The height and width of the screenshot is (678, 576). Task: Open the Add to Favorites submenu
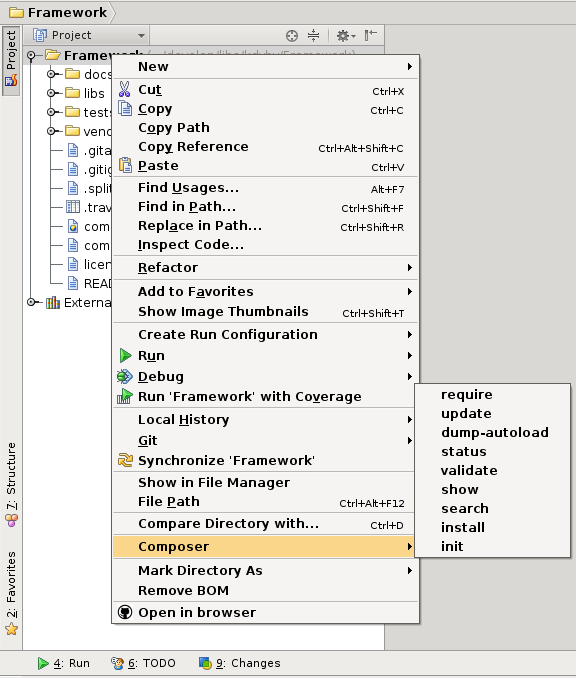[265, 291]
